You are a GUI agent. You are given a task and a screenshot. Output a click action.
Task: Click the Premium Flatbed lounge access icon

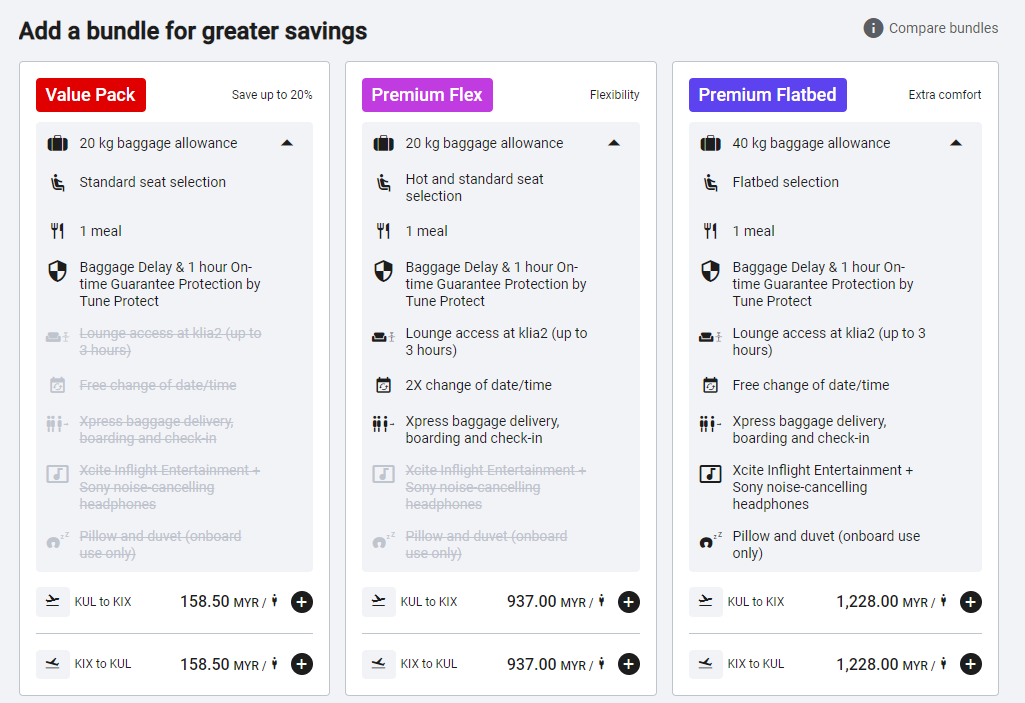(x=710, y=338)
